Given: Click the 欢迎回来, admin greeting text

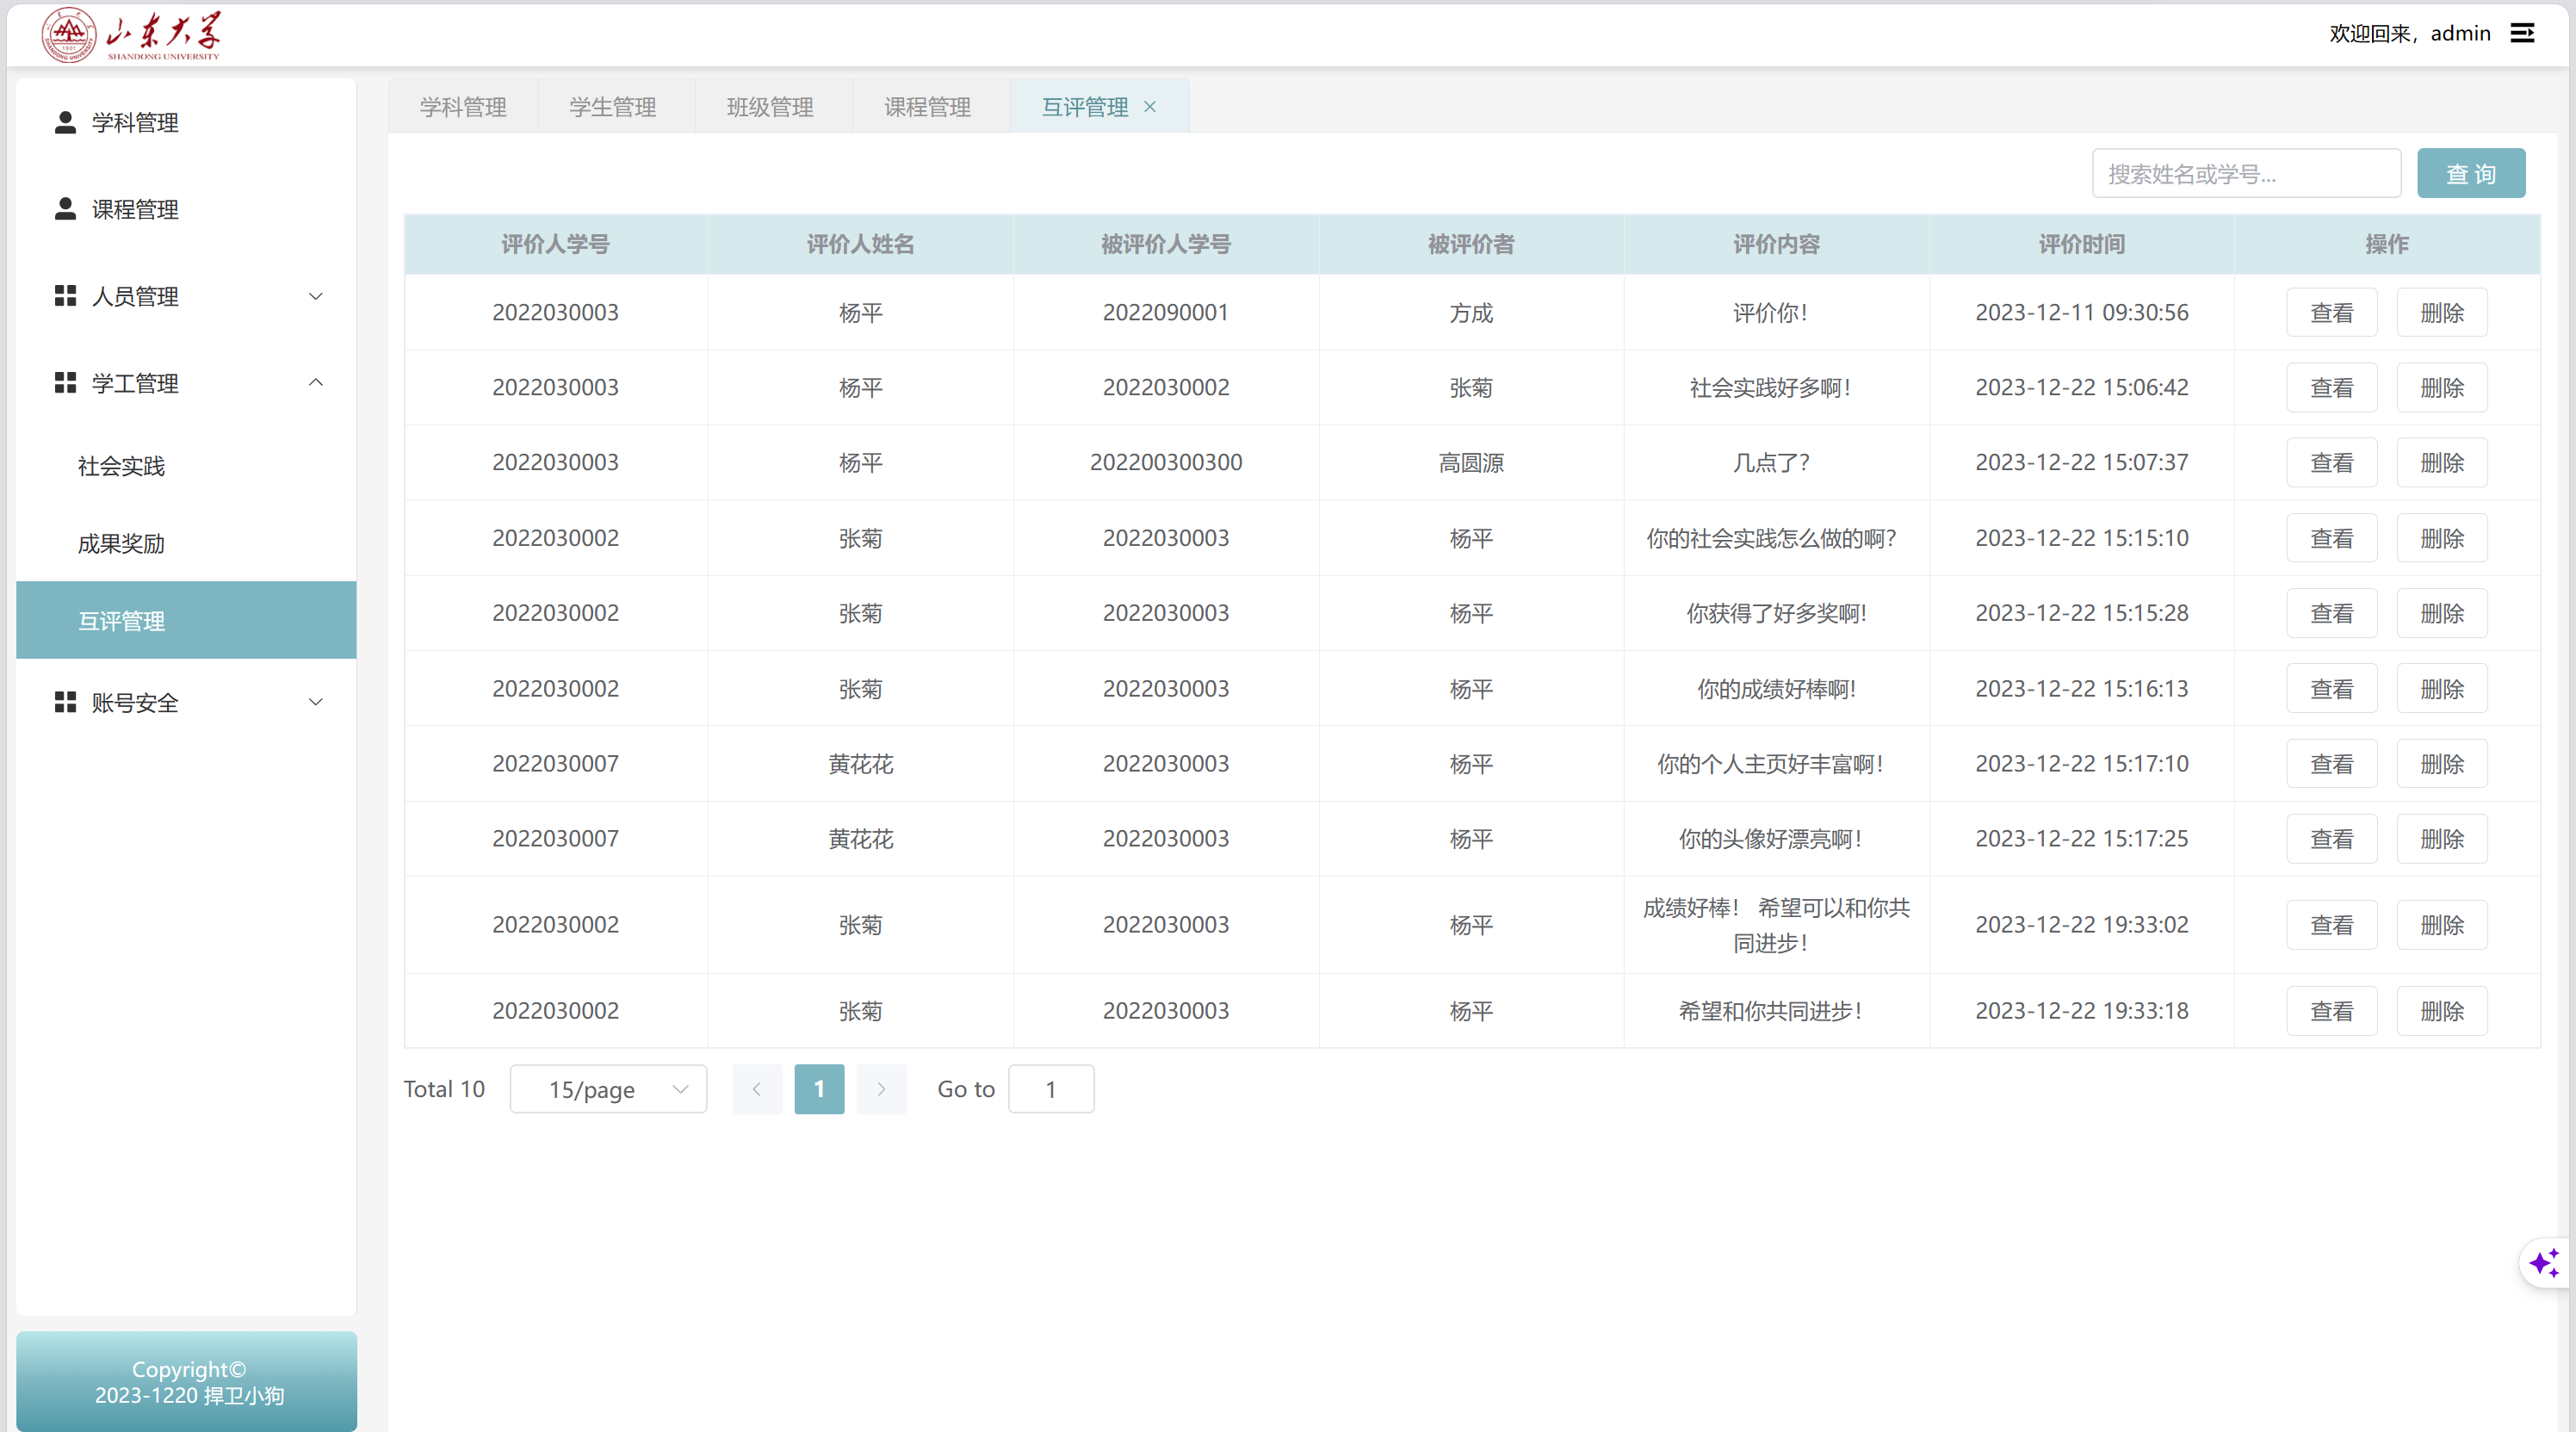Looking at the screenshot, I should coord(2410,33).
